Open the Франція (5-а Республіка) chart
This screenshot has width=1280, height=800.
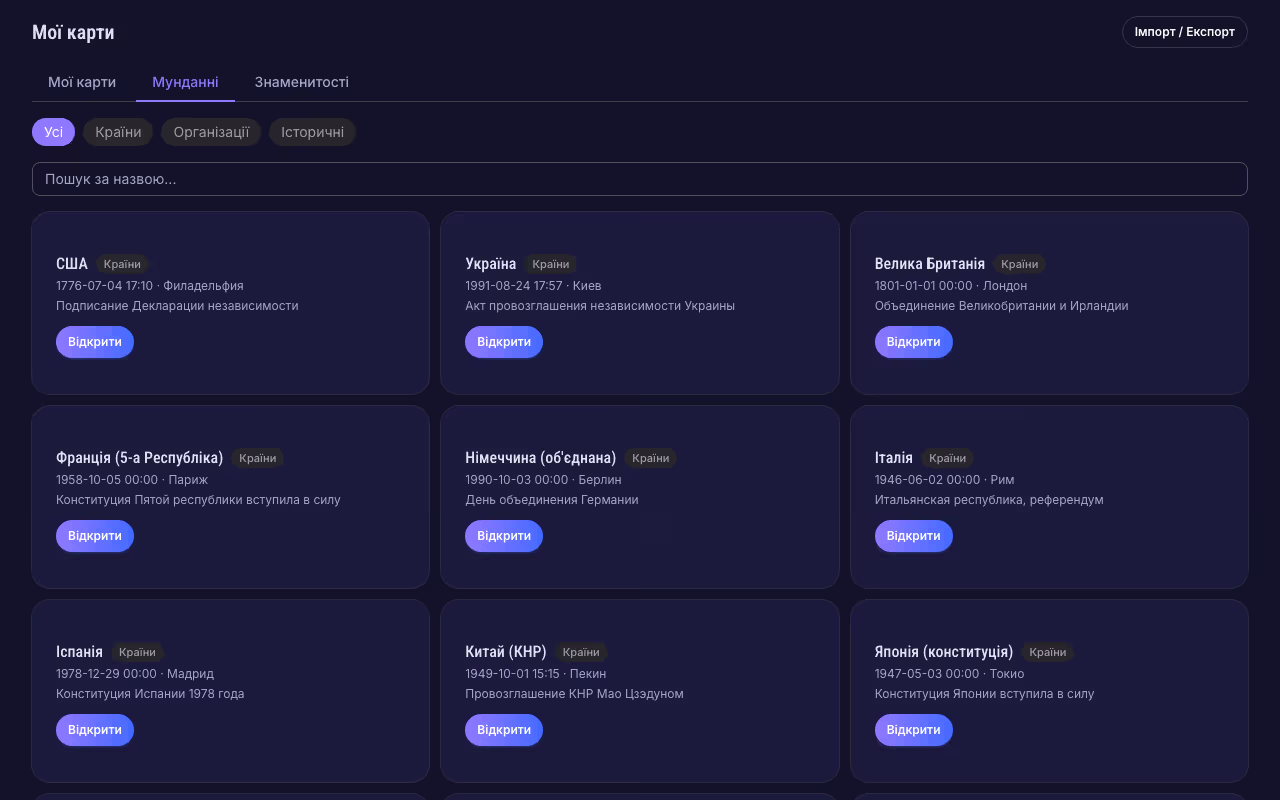click(x=95, y=536)
